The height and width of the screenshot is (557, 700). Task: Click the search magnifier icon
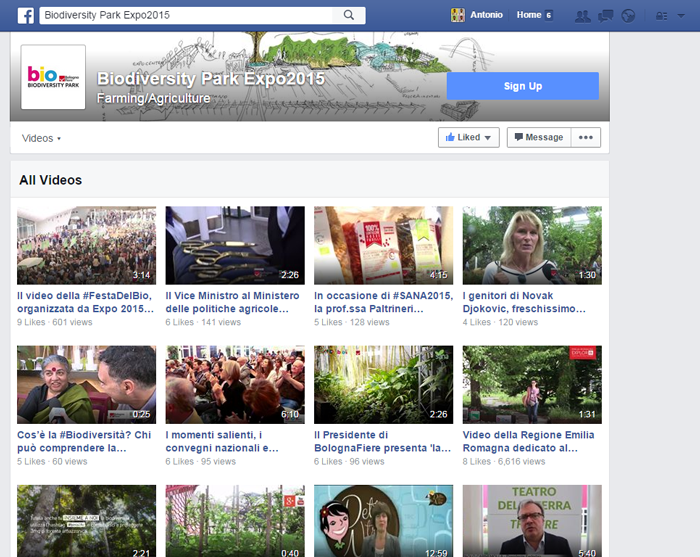point(349,15)
